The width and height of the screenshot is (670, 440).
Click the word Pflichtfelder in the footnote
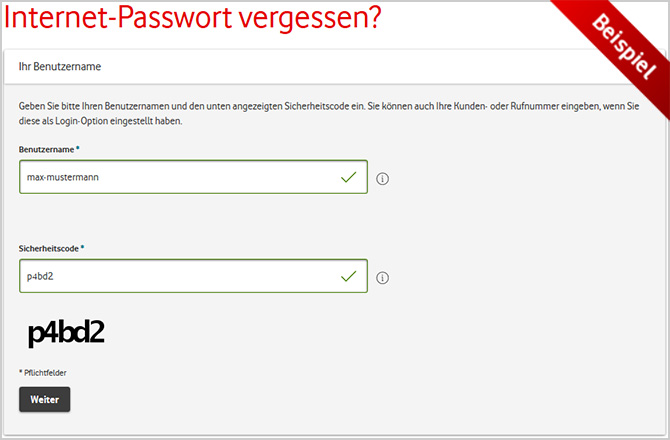pos(46,373)
